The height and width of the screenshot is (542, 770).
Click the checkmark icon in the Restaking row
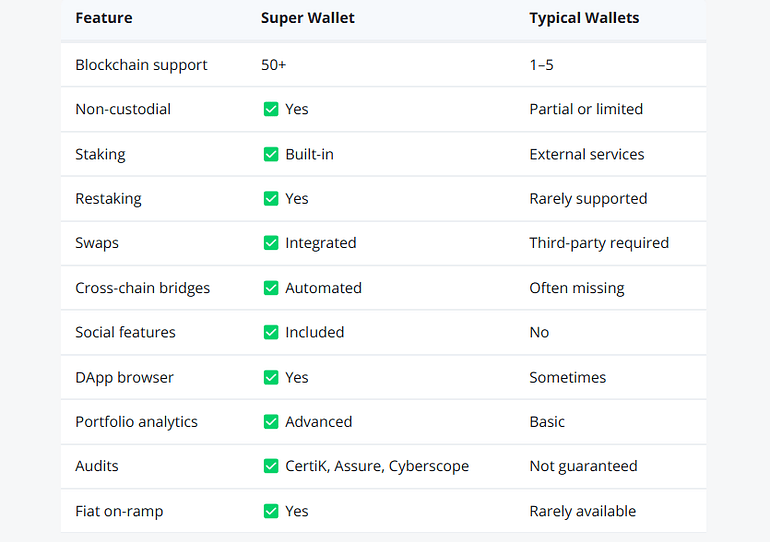click(x=270, y=199)
